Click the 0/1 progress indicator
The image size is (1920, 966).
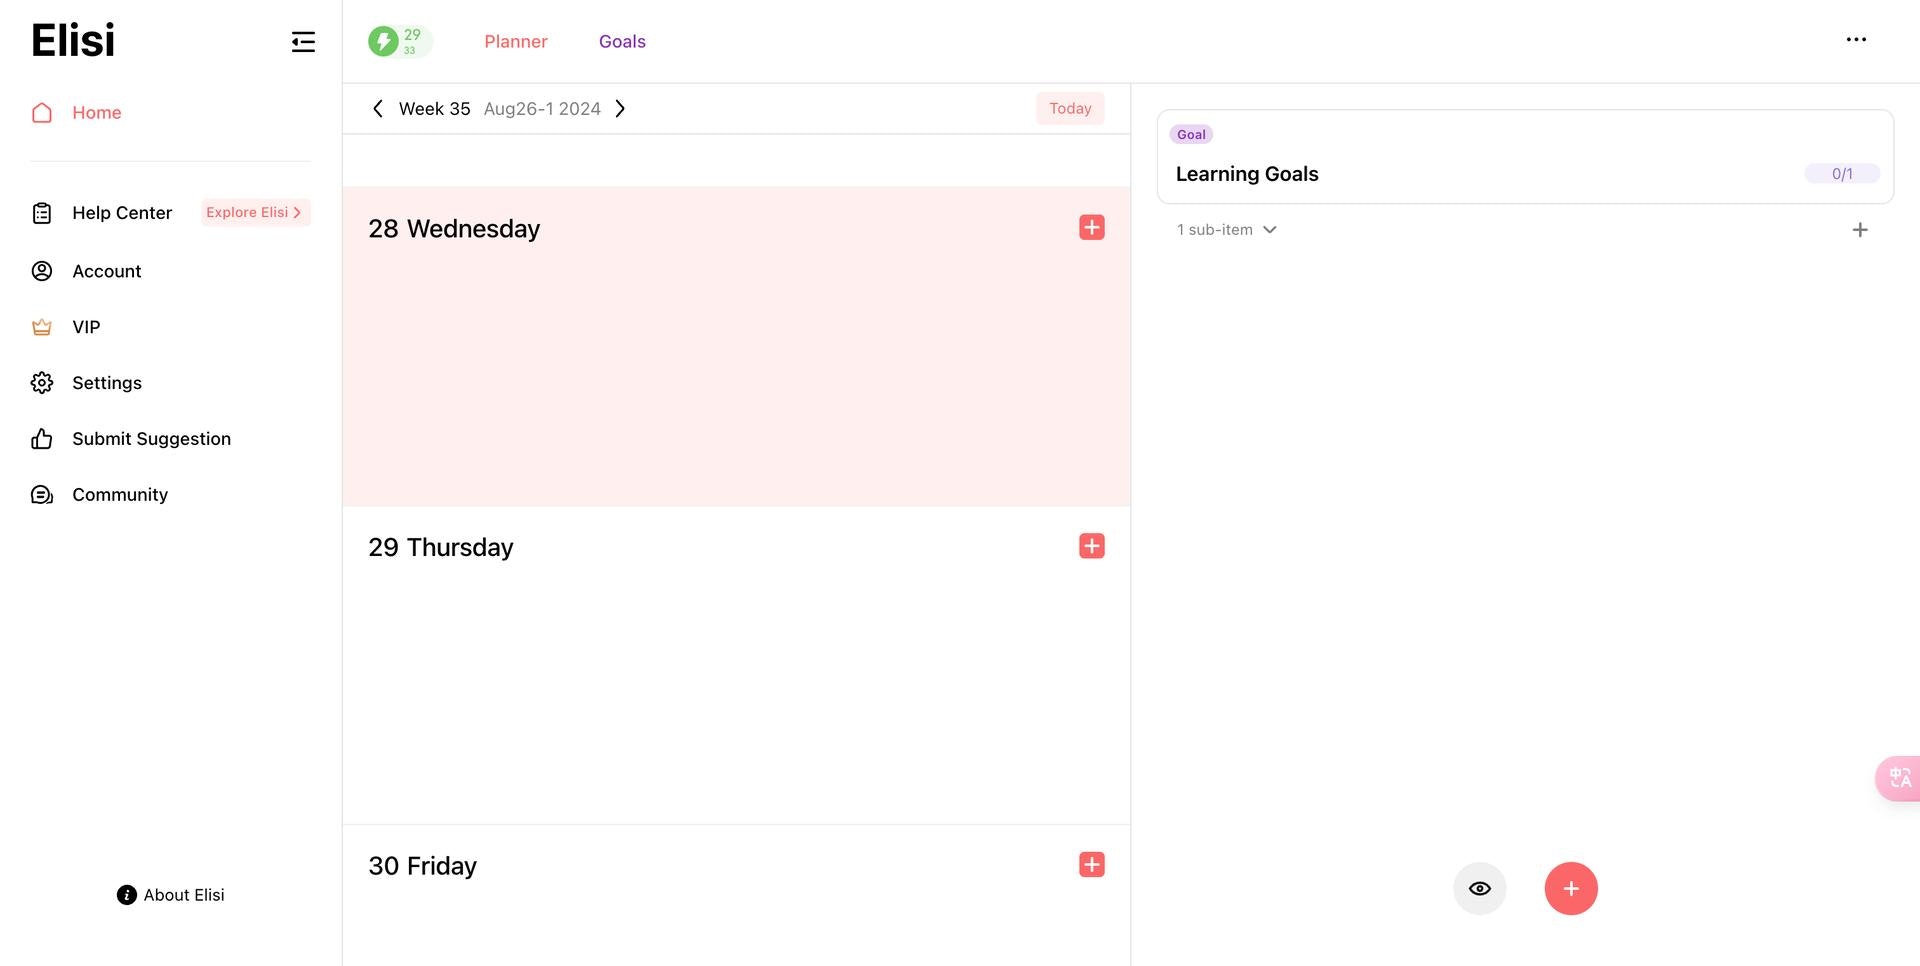coord(1842,174)
